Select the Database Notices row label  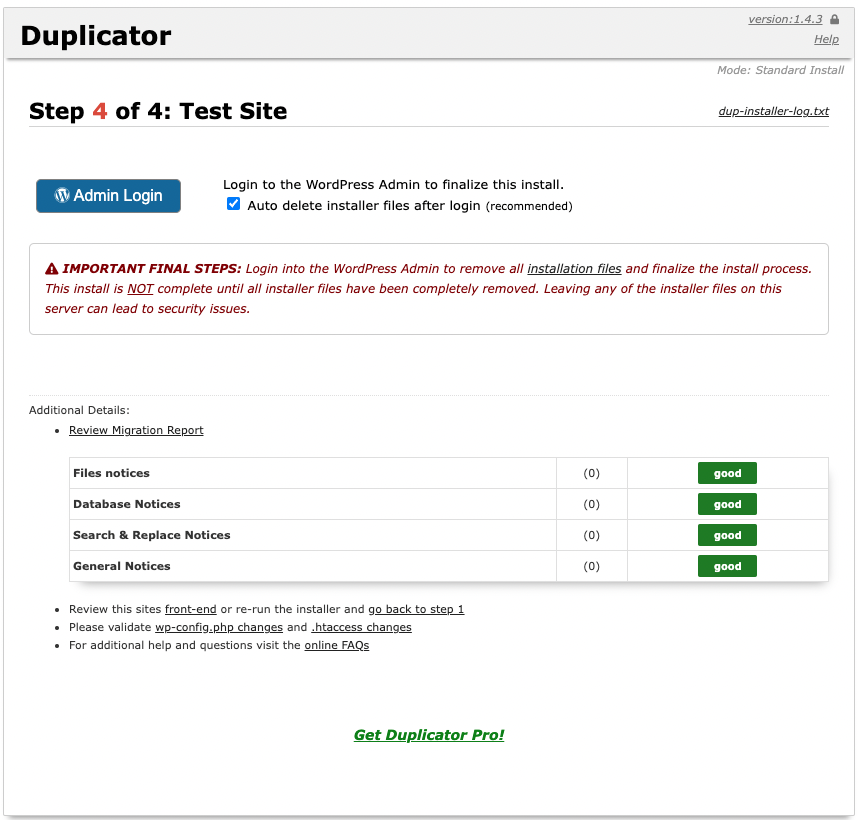click(x=126, y=504)
